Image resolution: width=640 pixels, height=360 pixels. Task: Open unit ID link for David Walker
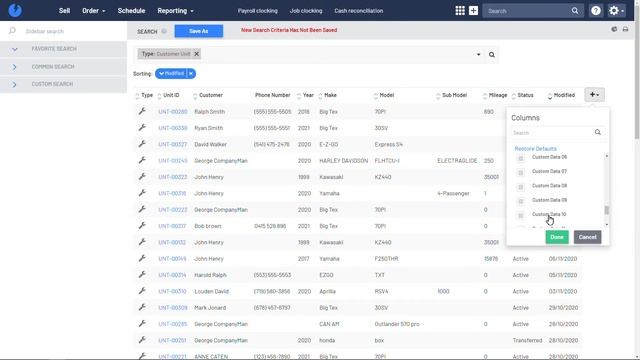(172, 144)
